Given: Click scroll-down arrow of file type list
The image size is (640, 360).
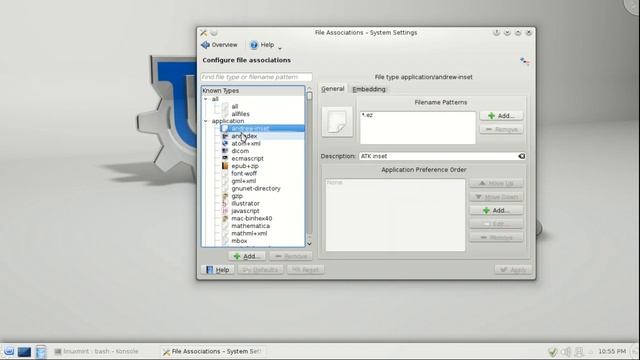Looking at the screenshot, I should point(309,244).
